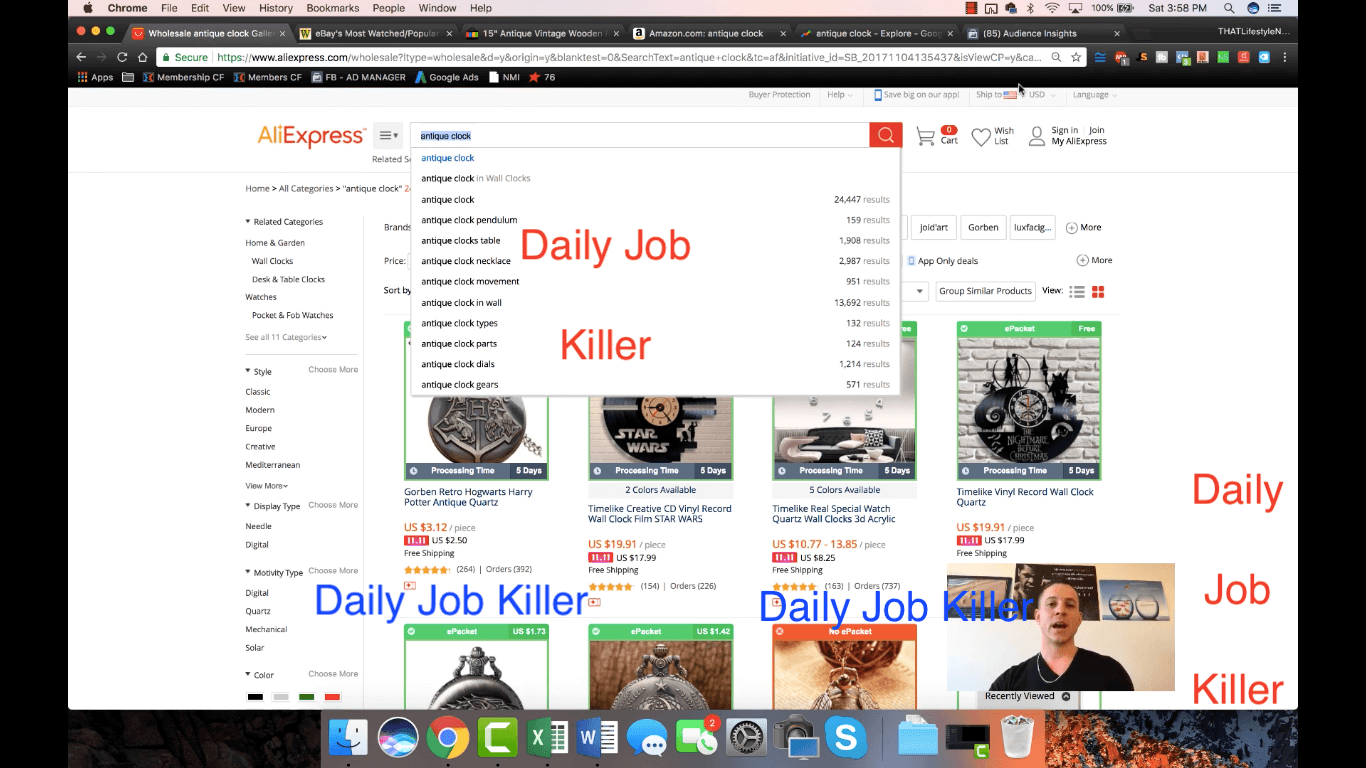The image size is (1366, 768).
Task: Select the Classic style filter
Action: coord(258,392)
